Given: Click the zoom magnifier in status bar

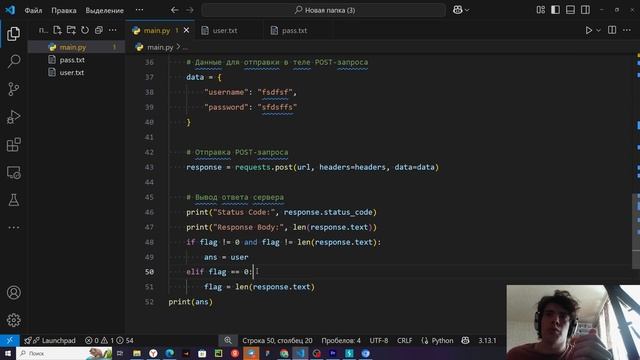Looking at the screenshot, I should pyautogui.click(x=228, y=340).
